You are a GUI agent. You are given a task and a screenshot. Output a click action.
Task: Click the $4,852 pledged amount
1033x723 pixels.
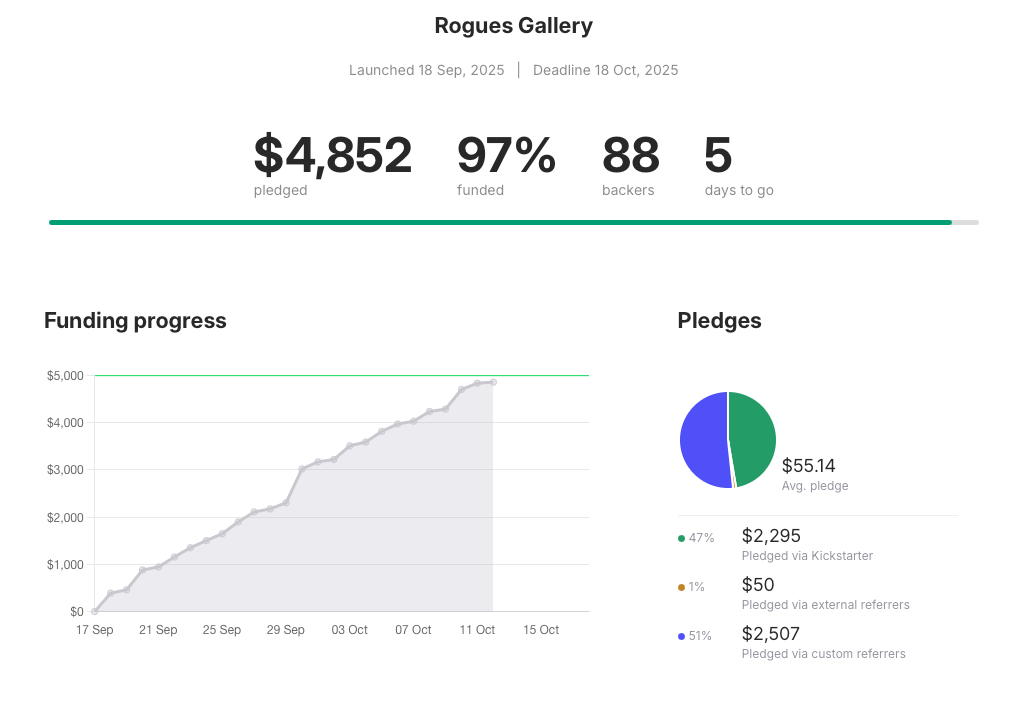[332, 155]
